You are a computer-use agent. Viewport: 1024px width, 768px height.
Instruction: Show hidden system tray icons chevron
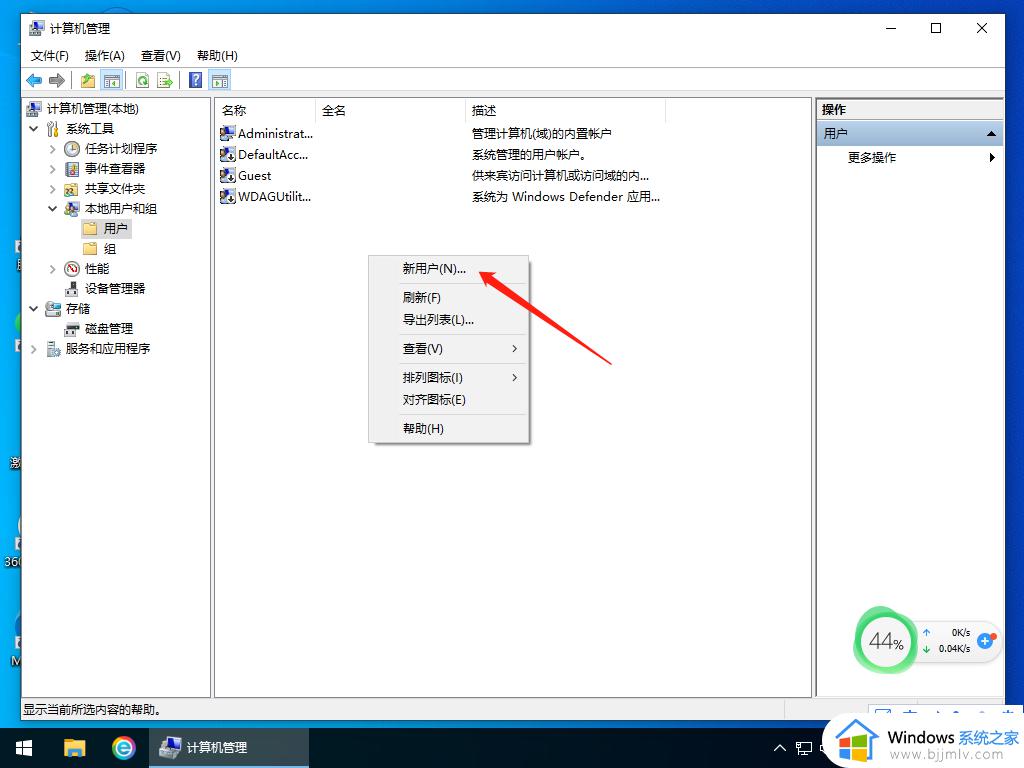pos(780,748)
